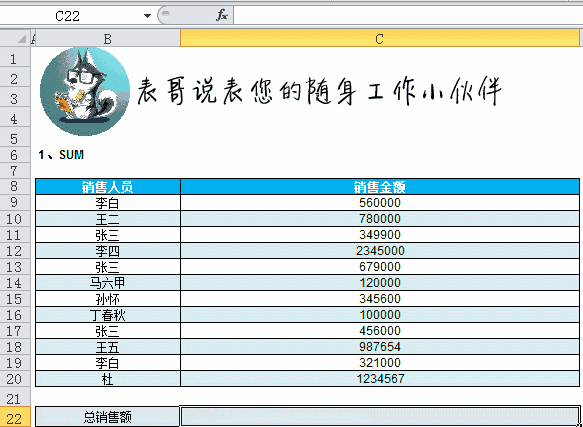This screenshot has height=427, width=583.
Task: Click the 销售金额 header cell
Action: click(x=380, y=186)
